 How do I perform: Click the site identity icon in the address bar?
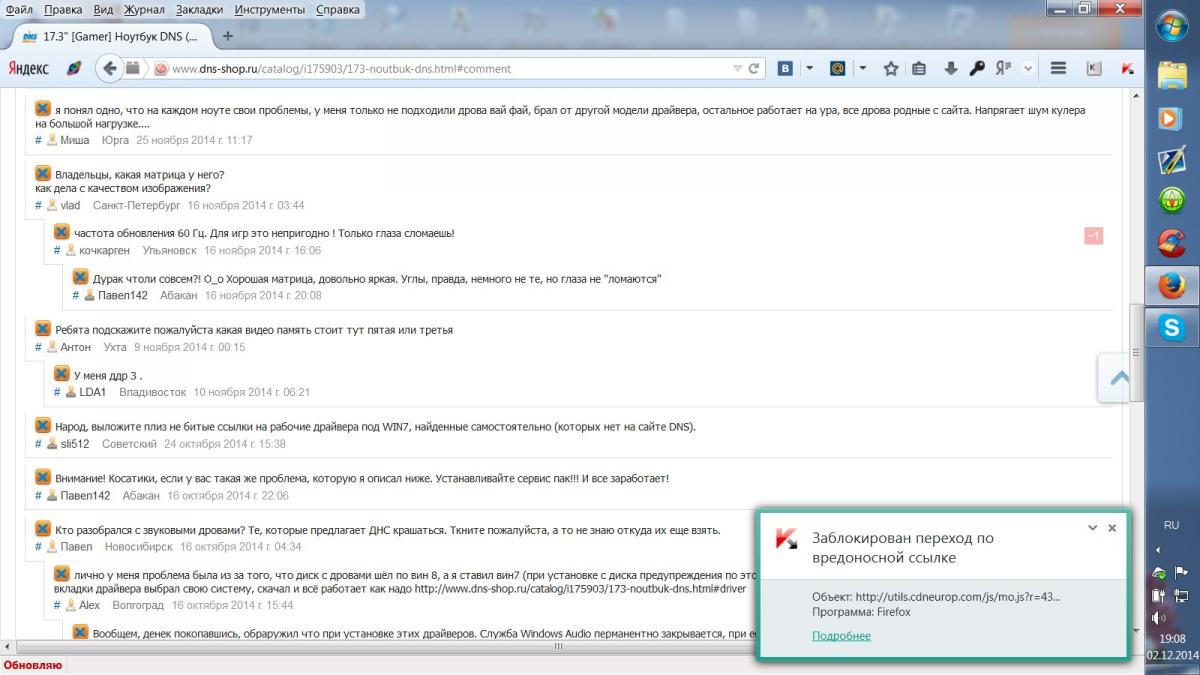click(160, 69)
